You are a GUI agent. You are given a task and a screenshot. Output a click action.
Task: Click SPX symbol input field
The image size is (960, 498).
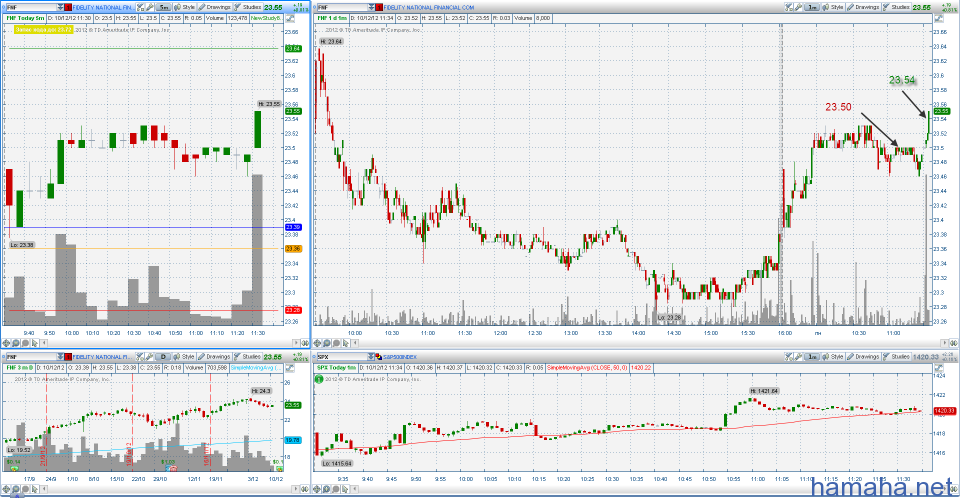pyautogui.click(x=342, y=357)
